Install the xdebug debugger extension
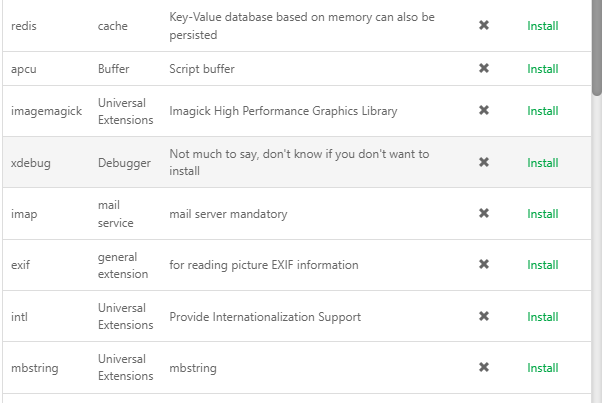The image size is (605, 403). 542,163
